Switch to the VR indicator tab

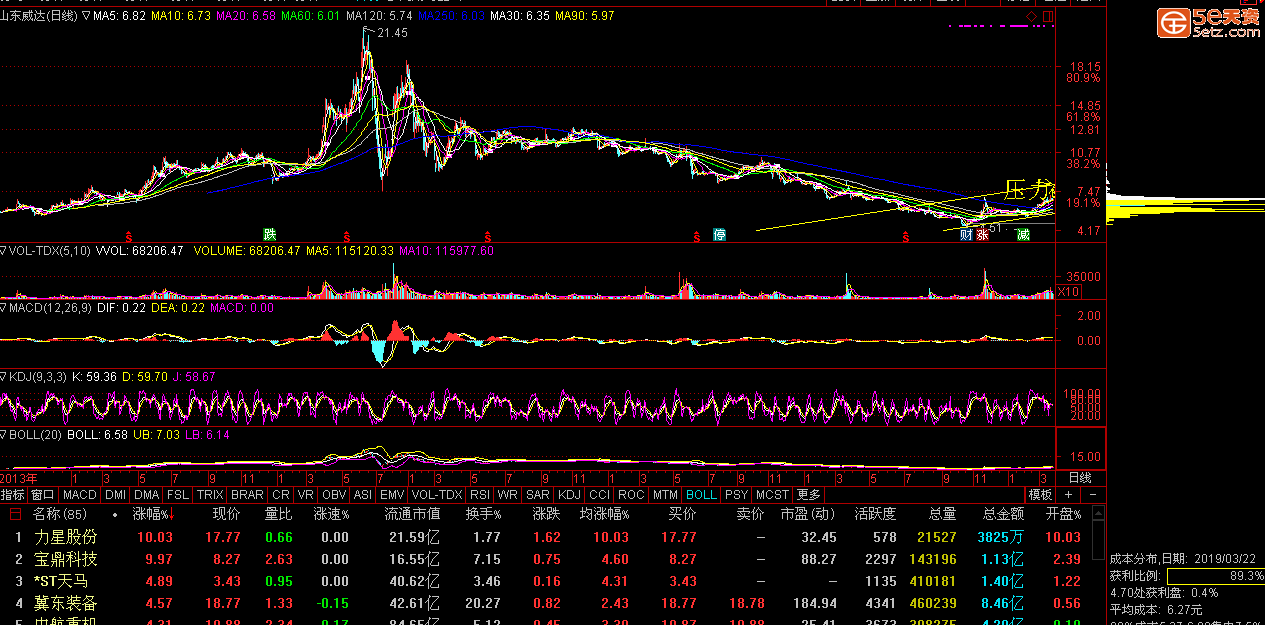(306, 494)
